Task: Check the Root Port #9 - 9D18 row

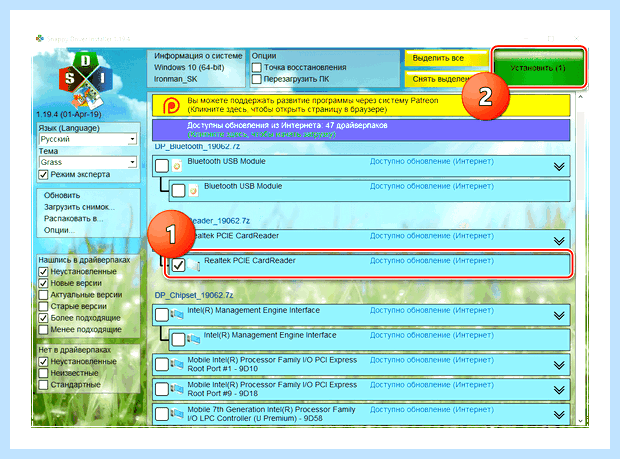Action: coord(162,389)
